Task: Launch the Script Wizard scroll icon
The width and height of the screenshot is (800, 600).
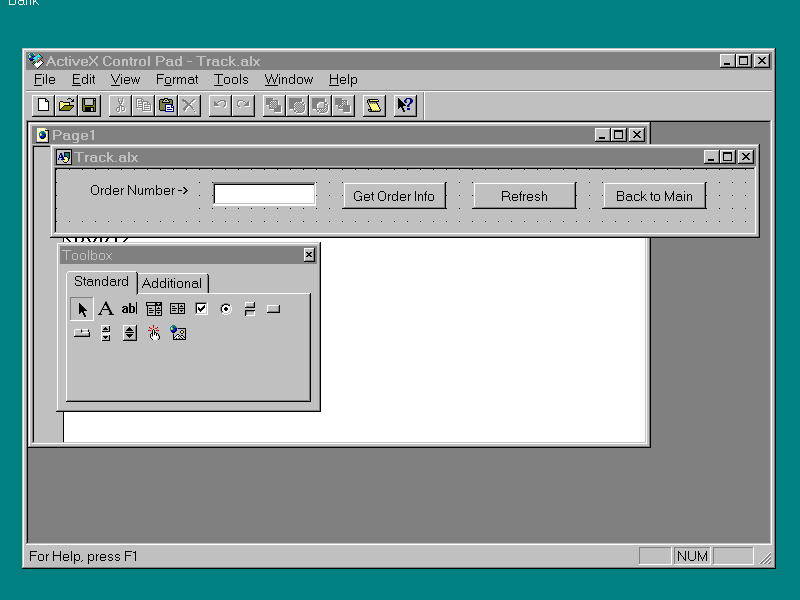Action: pyautogui.click(x=373, y=105)
